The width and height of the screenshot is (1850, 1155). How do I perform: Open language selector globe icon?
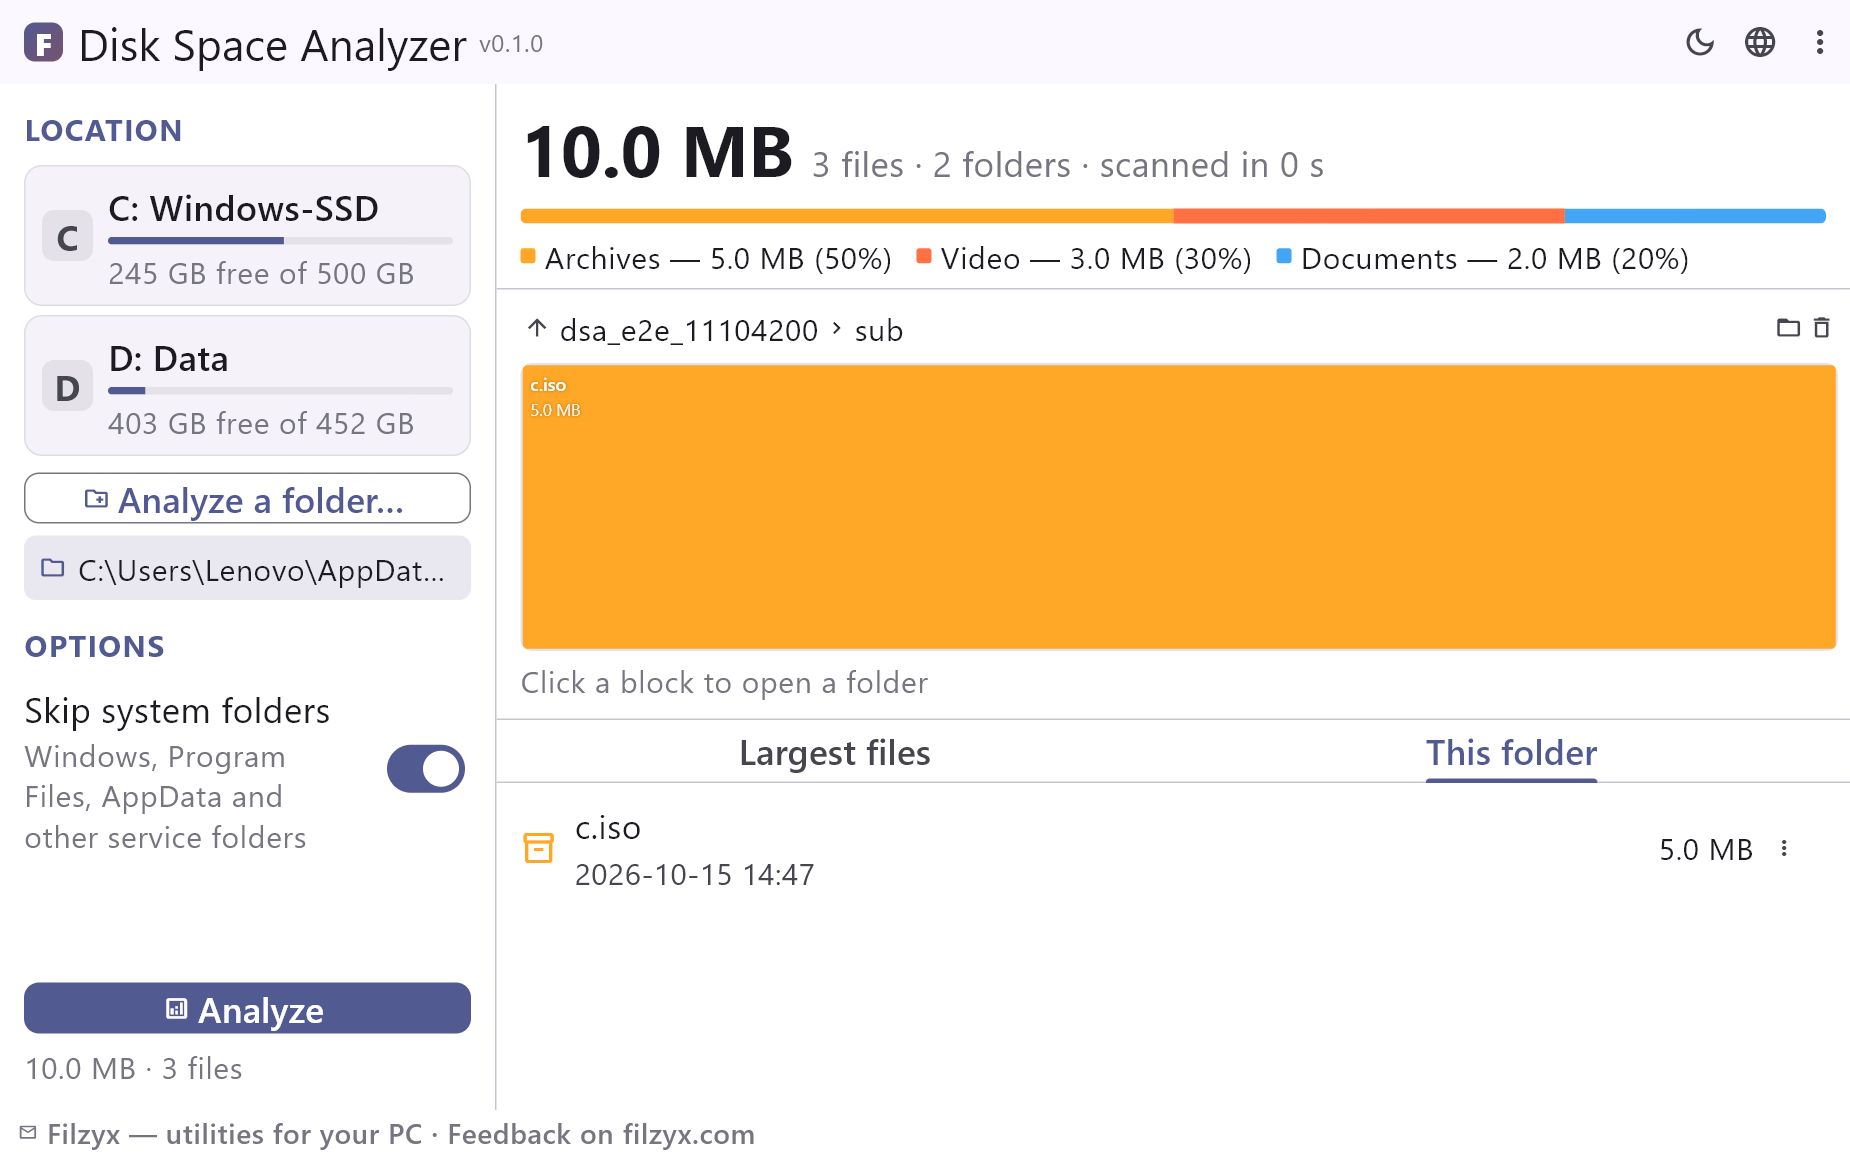click(1760, 42)
